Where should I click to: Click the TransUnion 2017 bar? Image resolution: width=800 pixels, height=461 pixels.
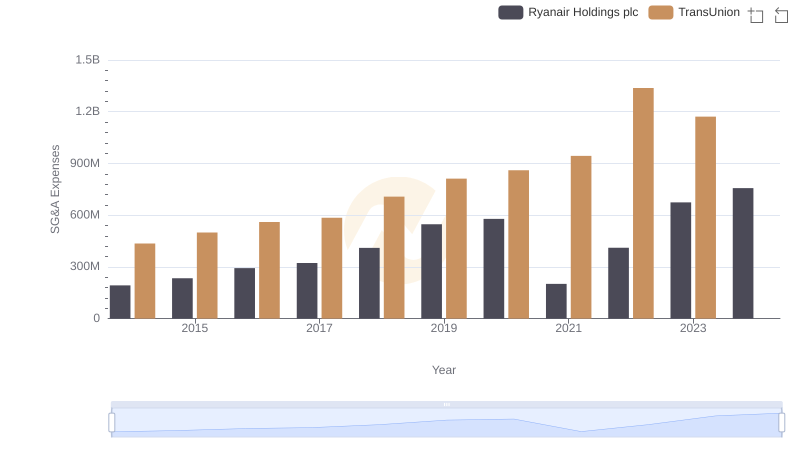click(332, 268)
